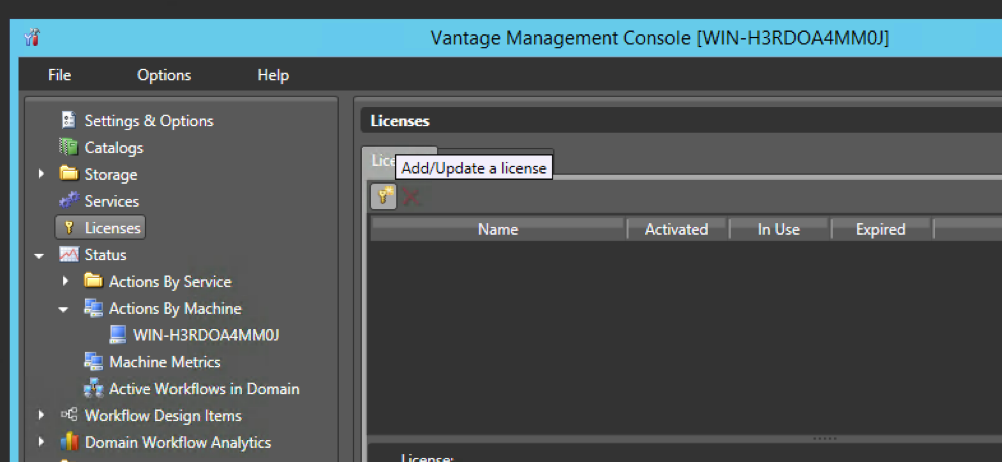Select Services in the tree

[112, 201]
